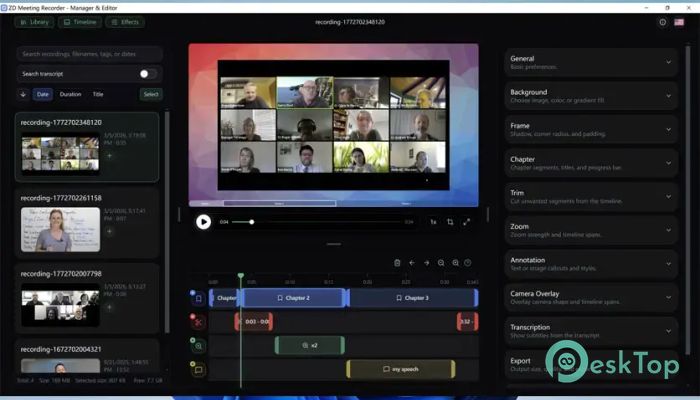
Task: Click the chapter track bookmark icon
Action: 198,298
